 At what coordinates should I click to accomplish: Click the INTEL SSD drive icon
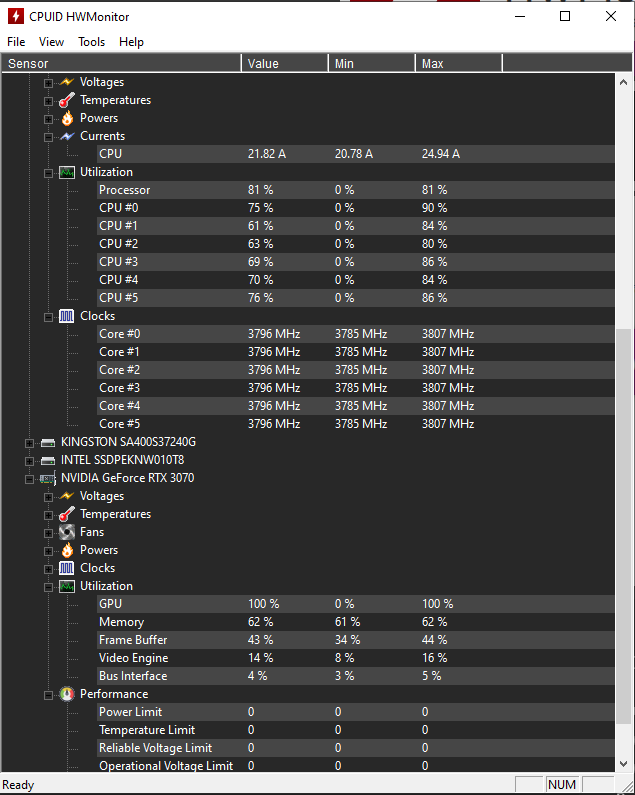pyautogui.click(x=48, y=460)
